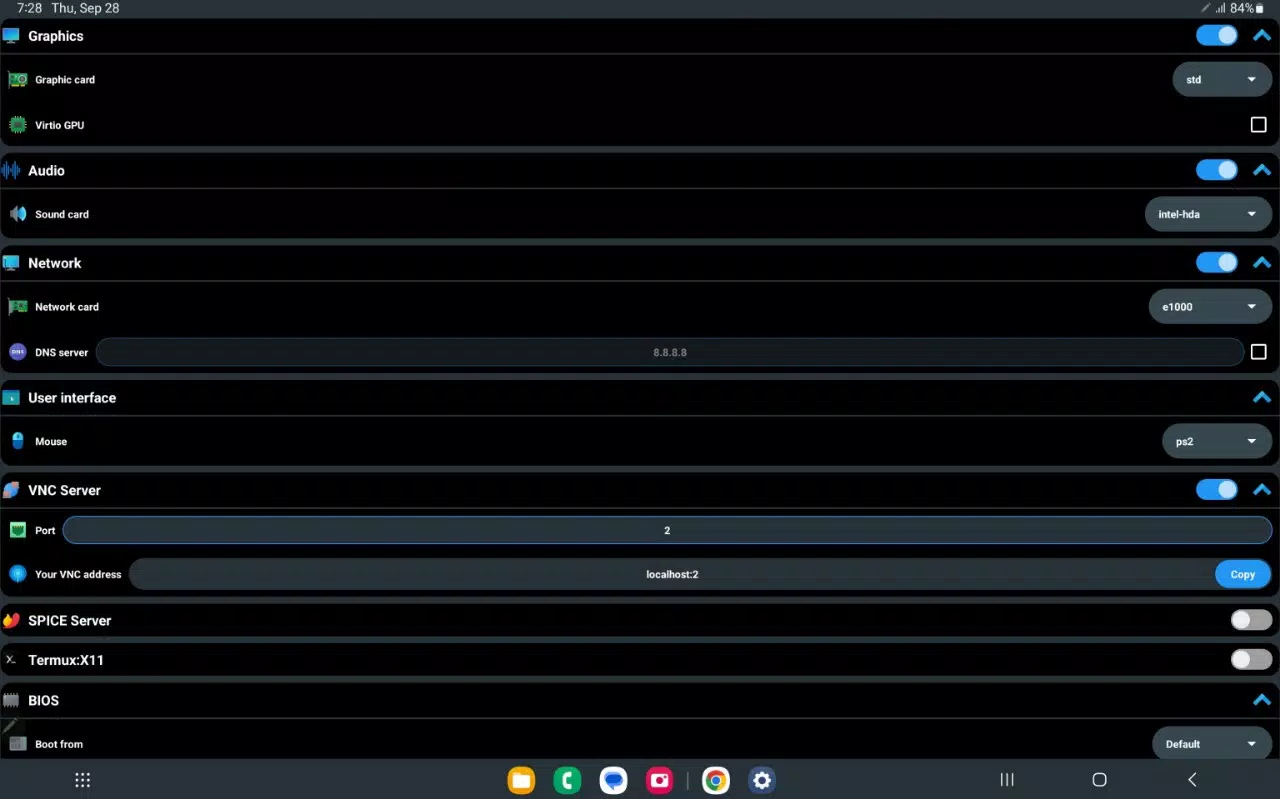
Task: Open the Network card e1000 dropdown
Action: click(x=1210, y=307)
